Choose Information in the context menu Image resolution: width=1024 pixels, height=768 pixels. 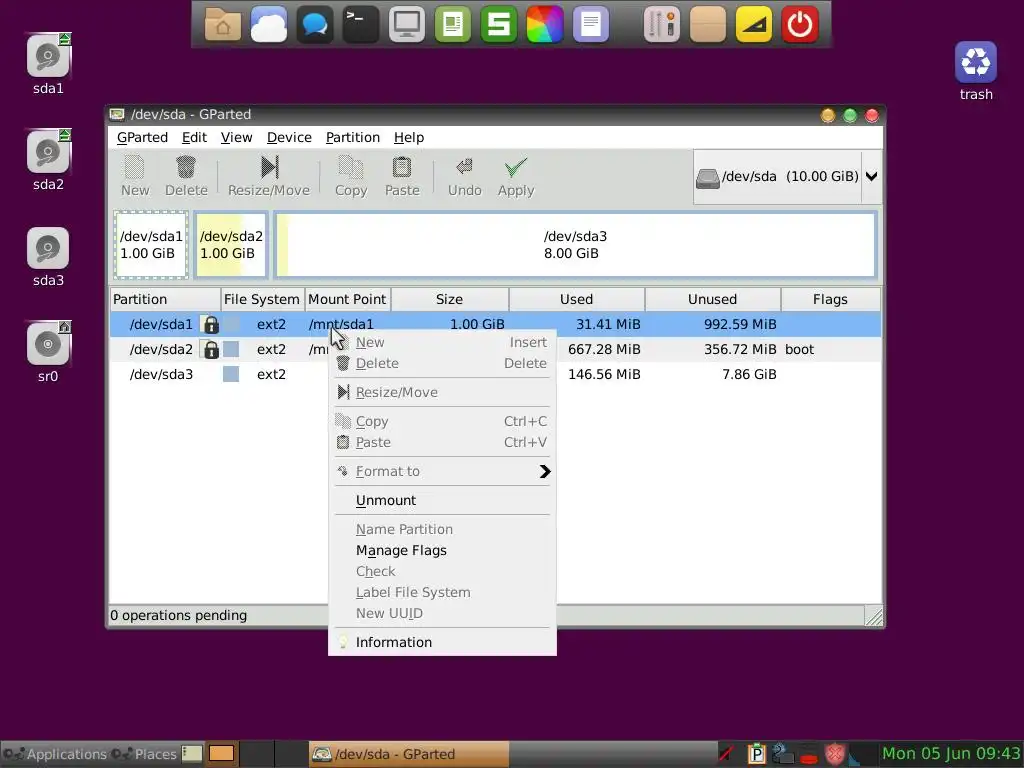443,643
